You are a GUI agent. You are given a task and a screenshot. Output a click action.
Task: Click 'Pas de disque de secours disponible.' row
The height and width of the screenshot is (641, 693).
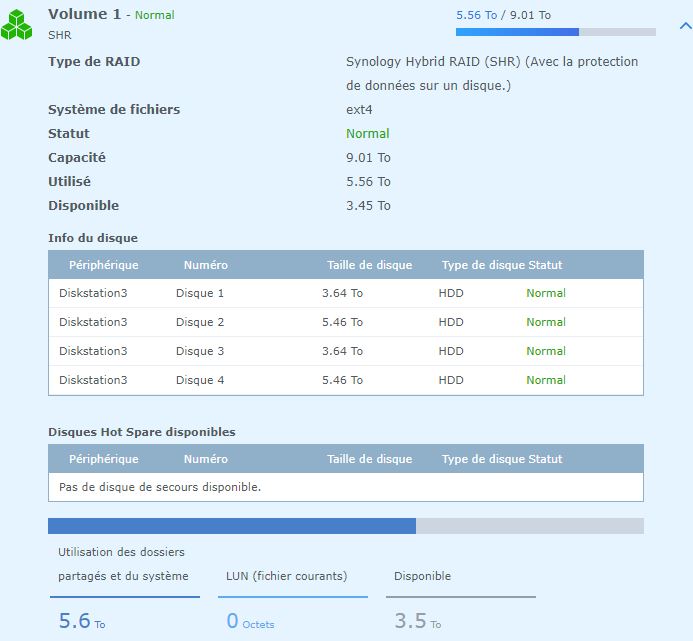(x=346, y=487)
